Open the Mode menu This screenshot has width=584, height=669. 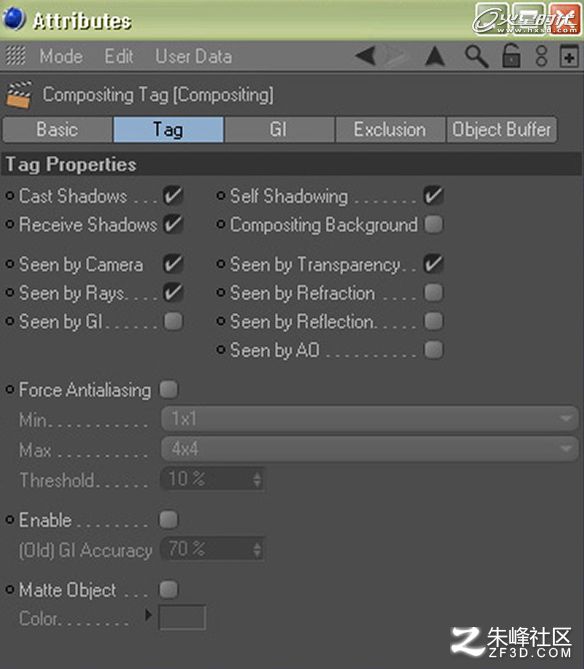point(61,56)
